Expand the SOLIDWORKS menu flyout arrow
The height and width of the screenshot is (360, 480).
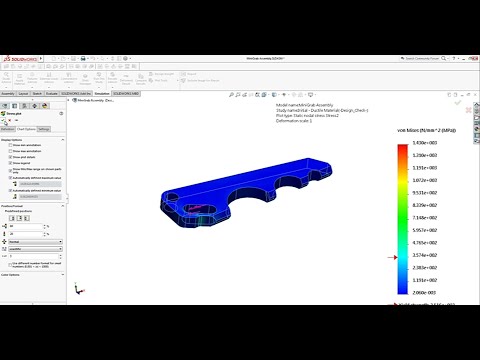tap(41, 59)
